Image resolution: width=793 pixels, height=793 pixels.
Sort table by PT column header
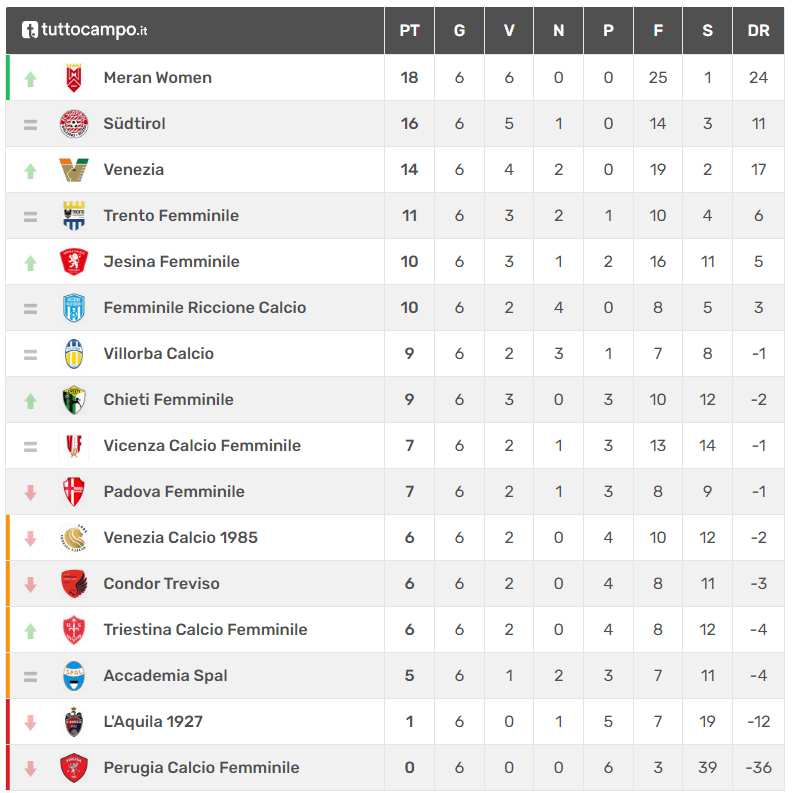pos(409,30)
